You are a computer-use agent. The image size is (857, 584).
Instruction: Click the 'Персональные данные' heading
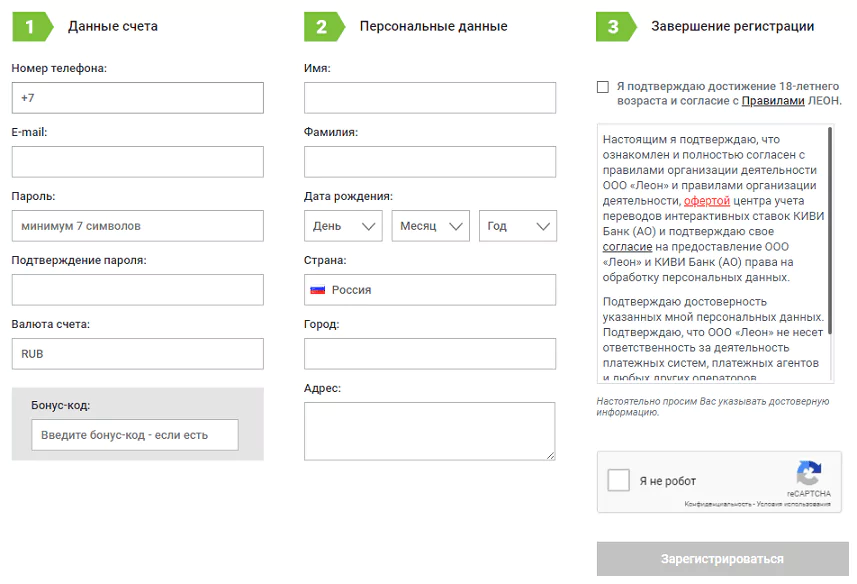click(433, 26)
